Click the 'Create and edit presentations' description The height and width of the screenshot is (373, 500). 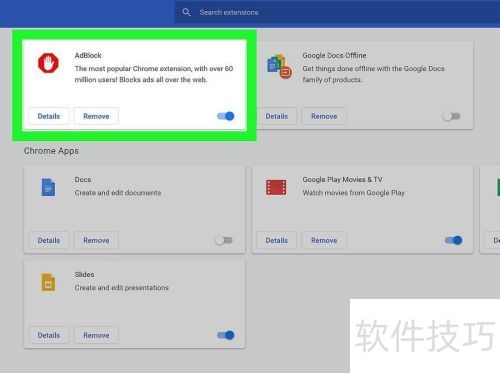tap(122, 287)
